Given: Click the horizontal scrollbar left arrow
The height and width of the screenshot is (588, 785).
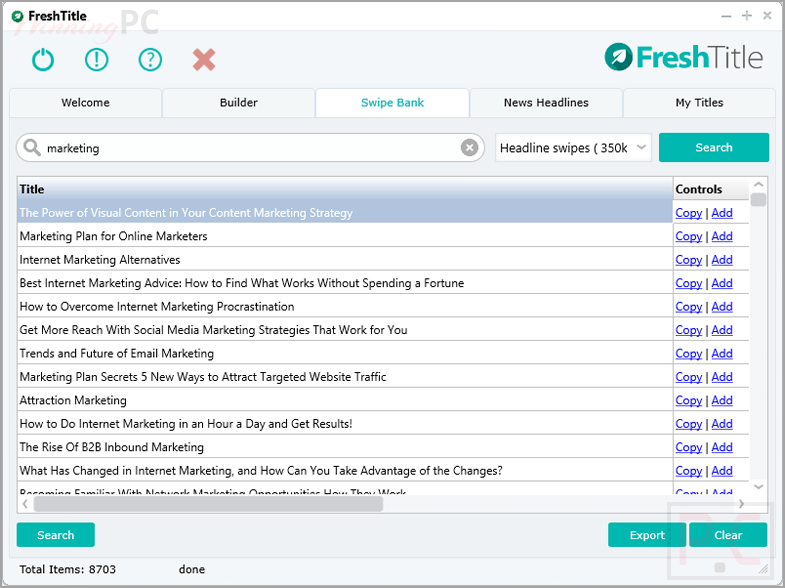Looking at the screenshot, I should coord(25,504).
